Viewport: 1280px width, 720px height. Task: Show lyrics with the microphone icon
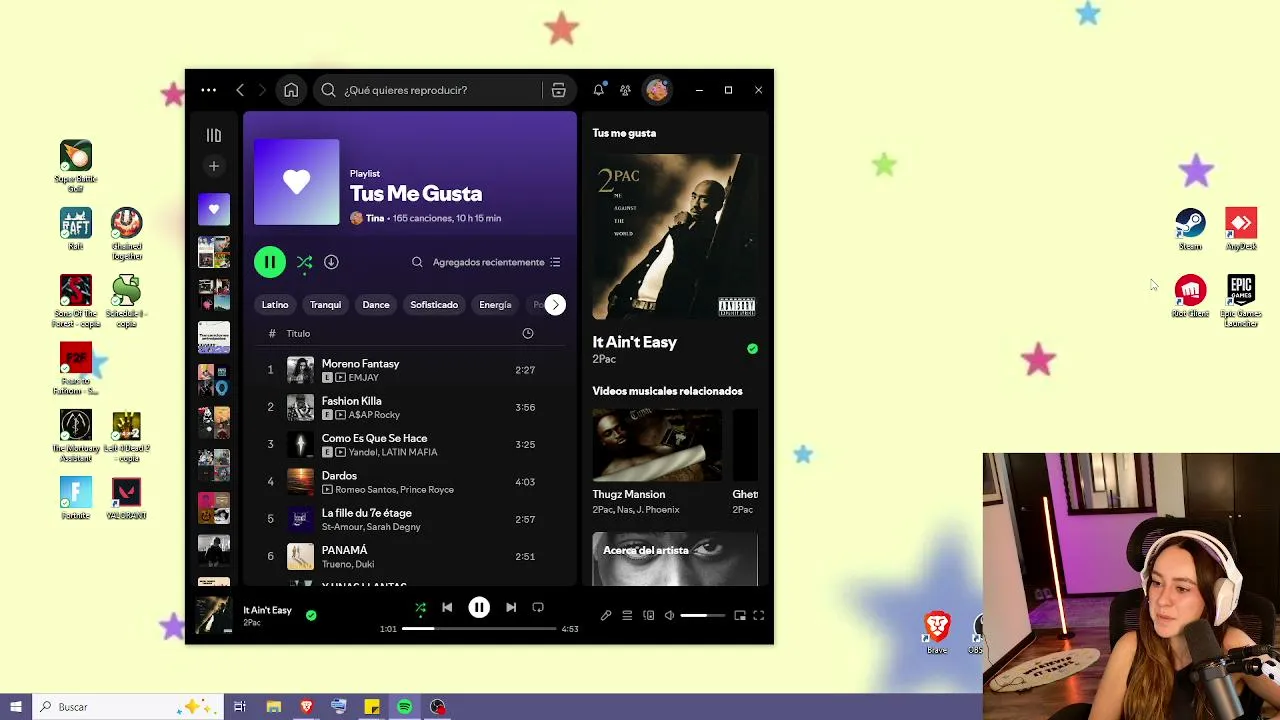(606, 616)
